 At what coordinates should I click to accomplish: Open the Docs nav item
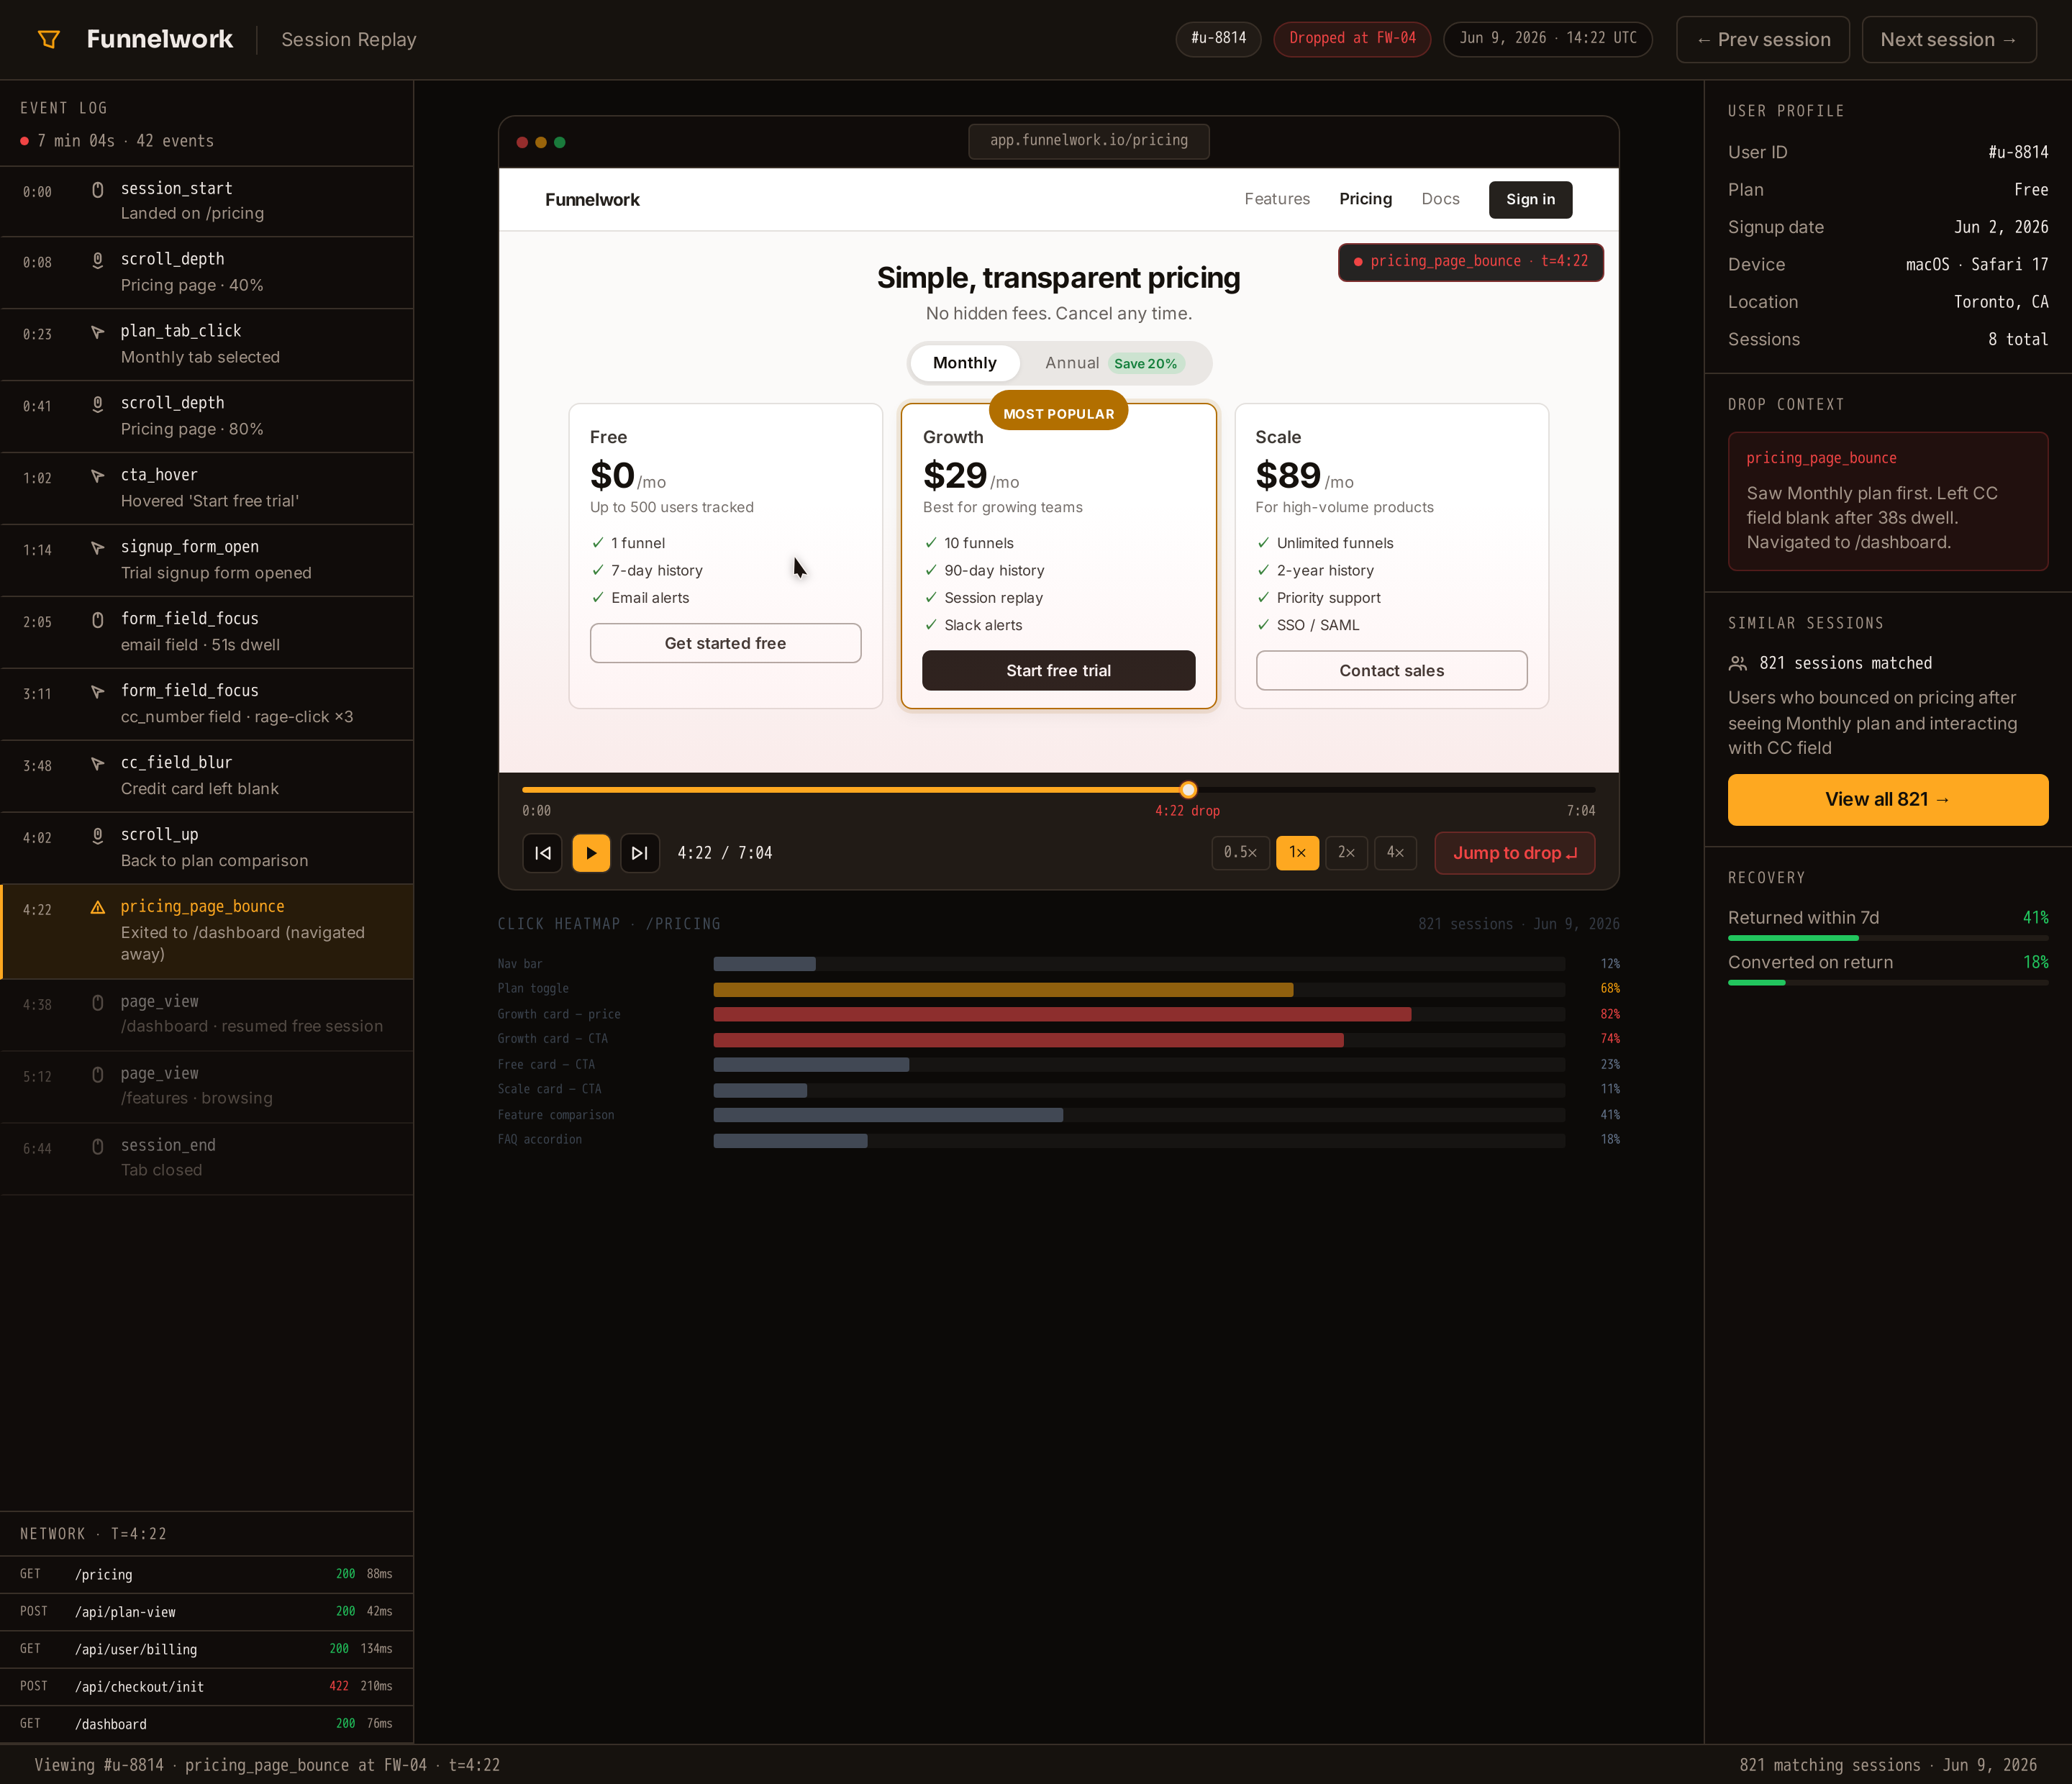coord(1440,199)
